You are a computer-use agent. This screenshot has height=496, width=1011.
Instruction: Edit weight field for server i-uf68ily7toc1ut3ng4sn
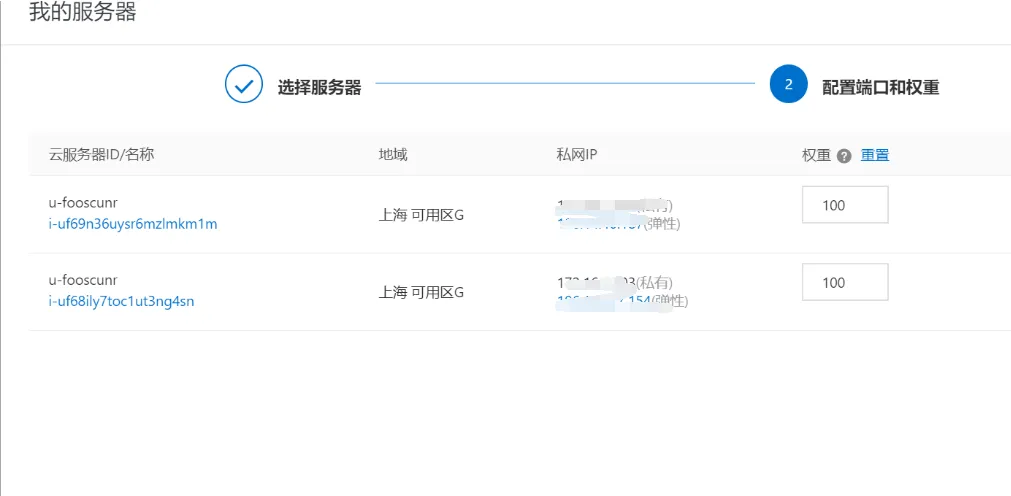click(845, 282)
